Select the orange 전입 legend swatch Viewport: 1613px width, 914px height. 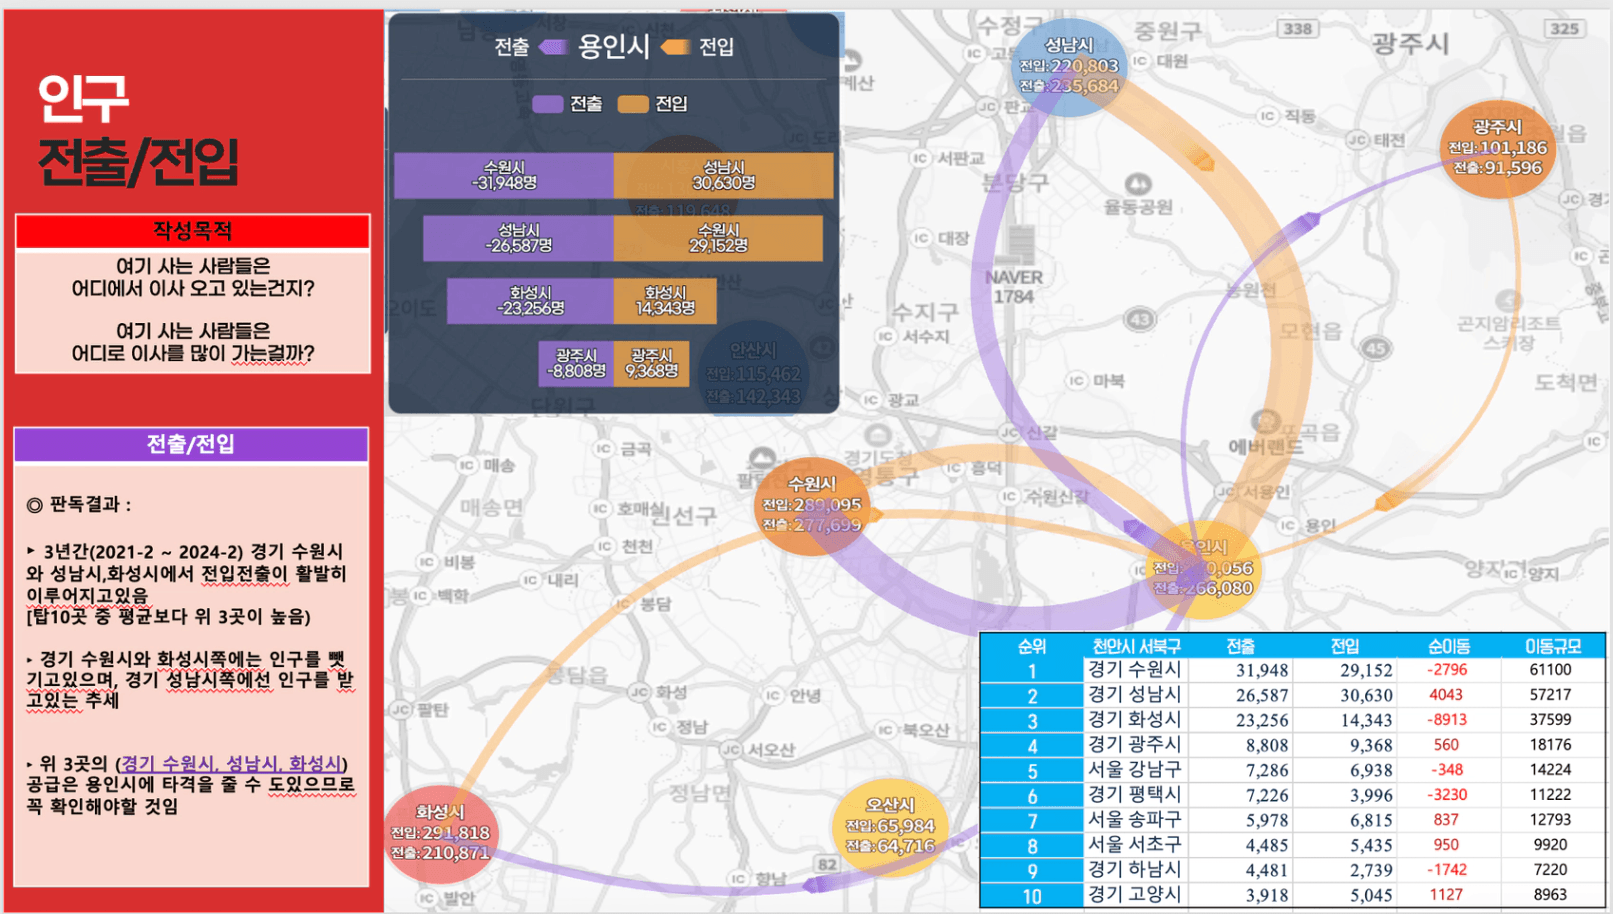[x=633, y=104]
